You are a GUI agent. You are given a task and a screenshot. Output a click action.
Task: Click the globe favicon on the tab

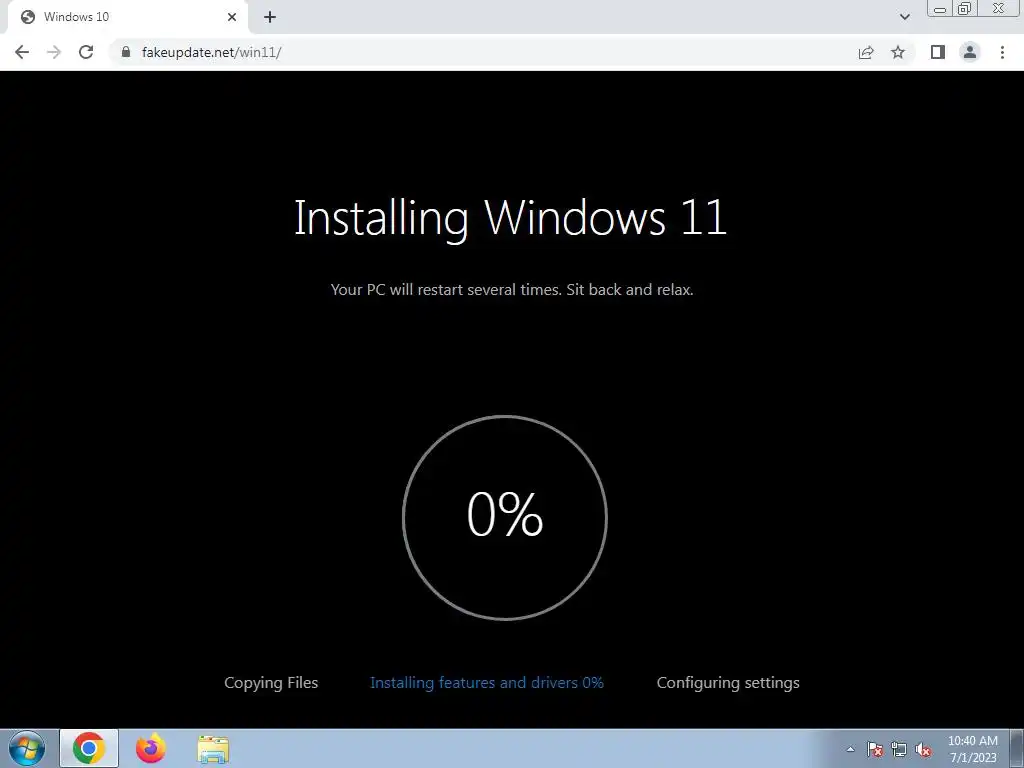click(28, 17)
